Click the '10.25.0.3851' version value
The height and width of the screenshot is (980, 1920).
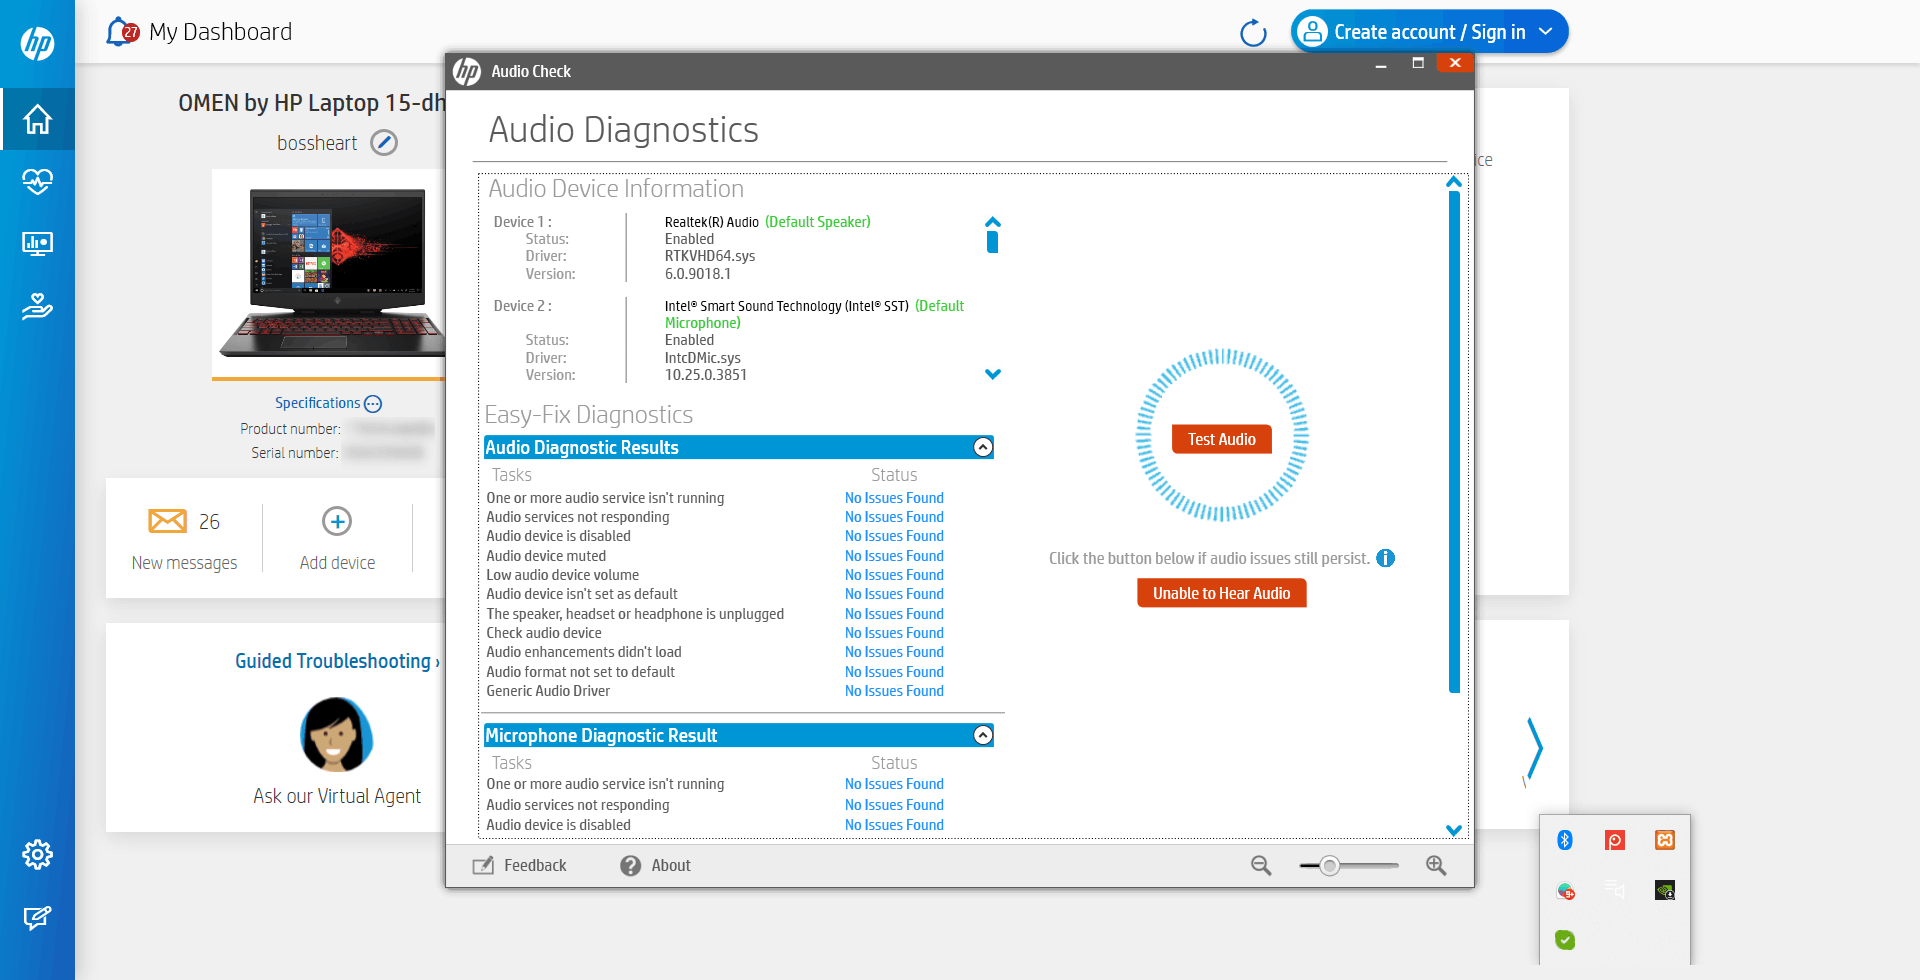[706, 375]
